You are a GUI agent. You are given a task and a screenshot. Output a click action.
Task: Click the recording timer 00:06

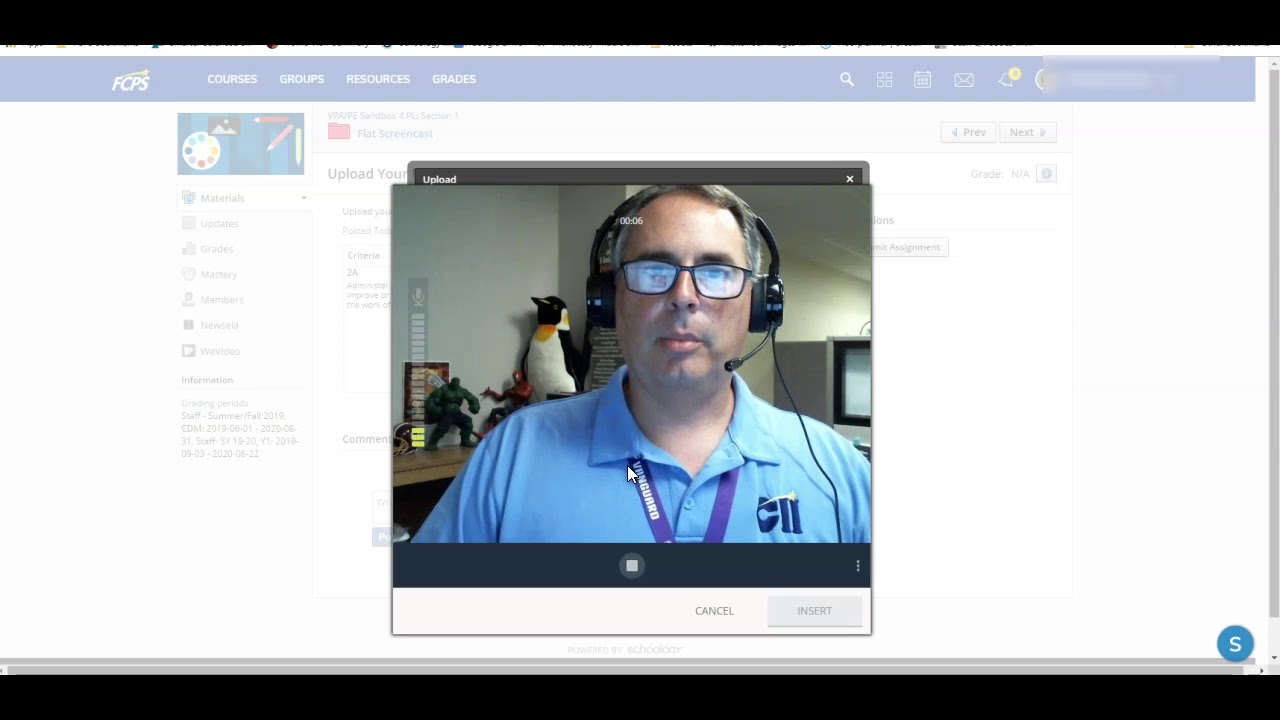point(631,221)
